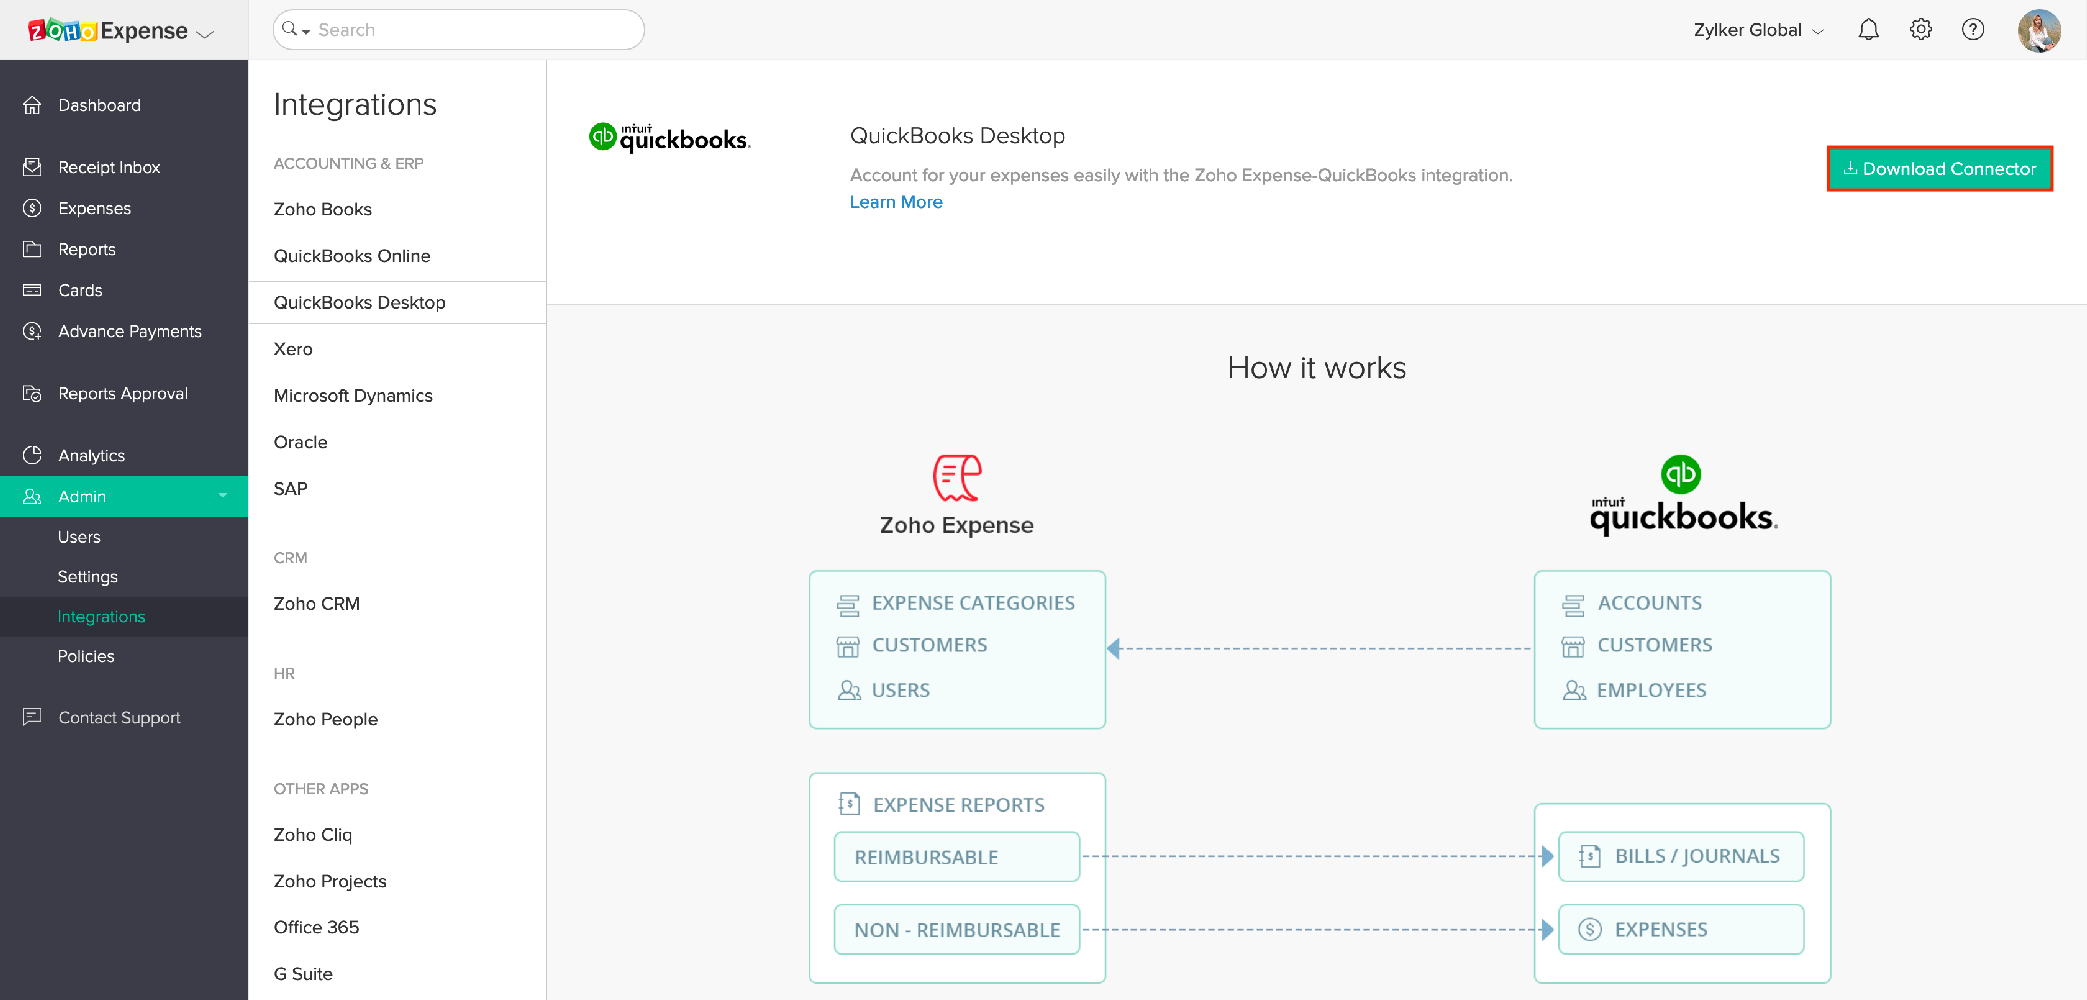Click the Cards icon in sidebar
The image size is (2087, 1000).
coord(32,290)
